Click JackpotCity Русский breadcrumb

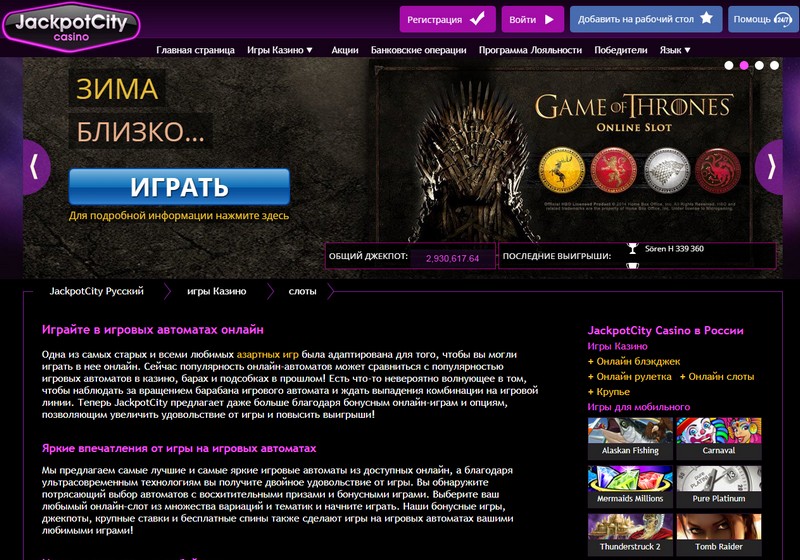(96, 291)
